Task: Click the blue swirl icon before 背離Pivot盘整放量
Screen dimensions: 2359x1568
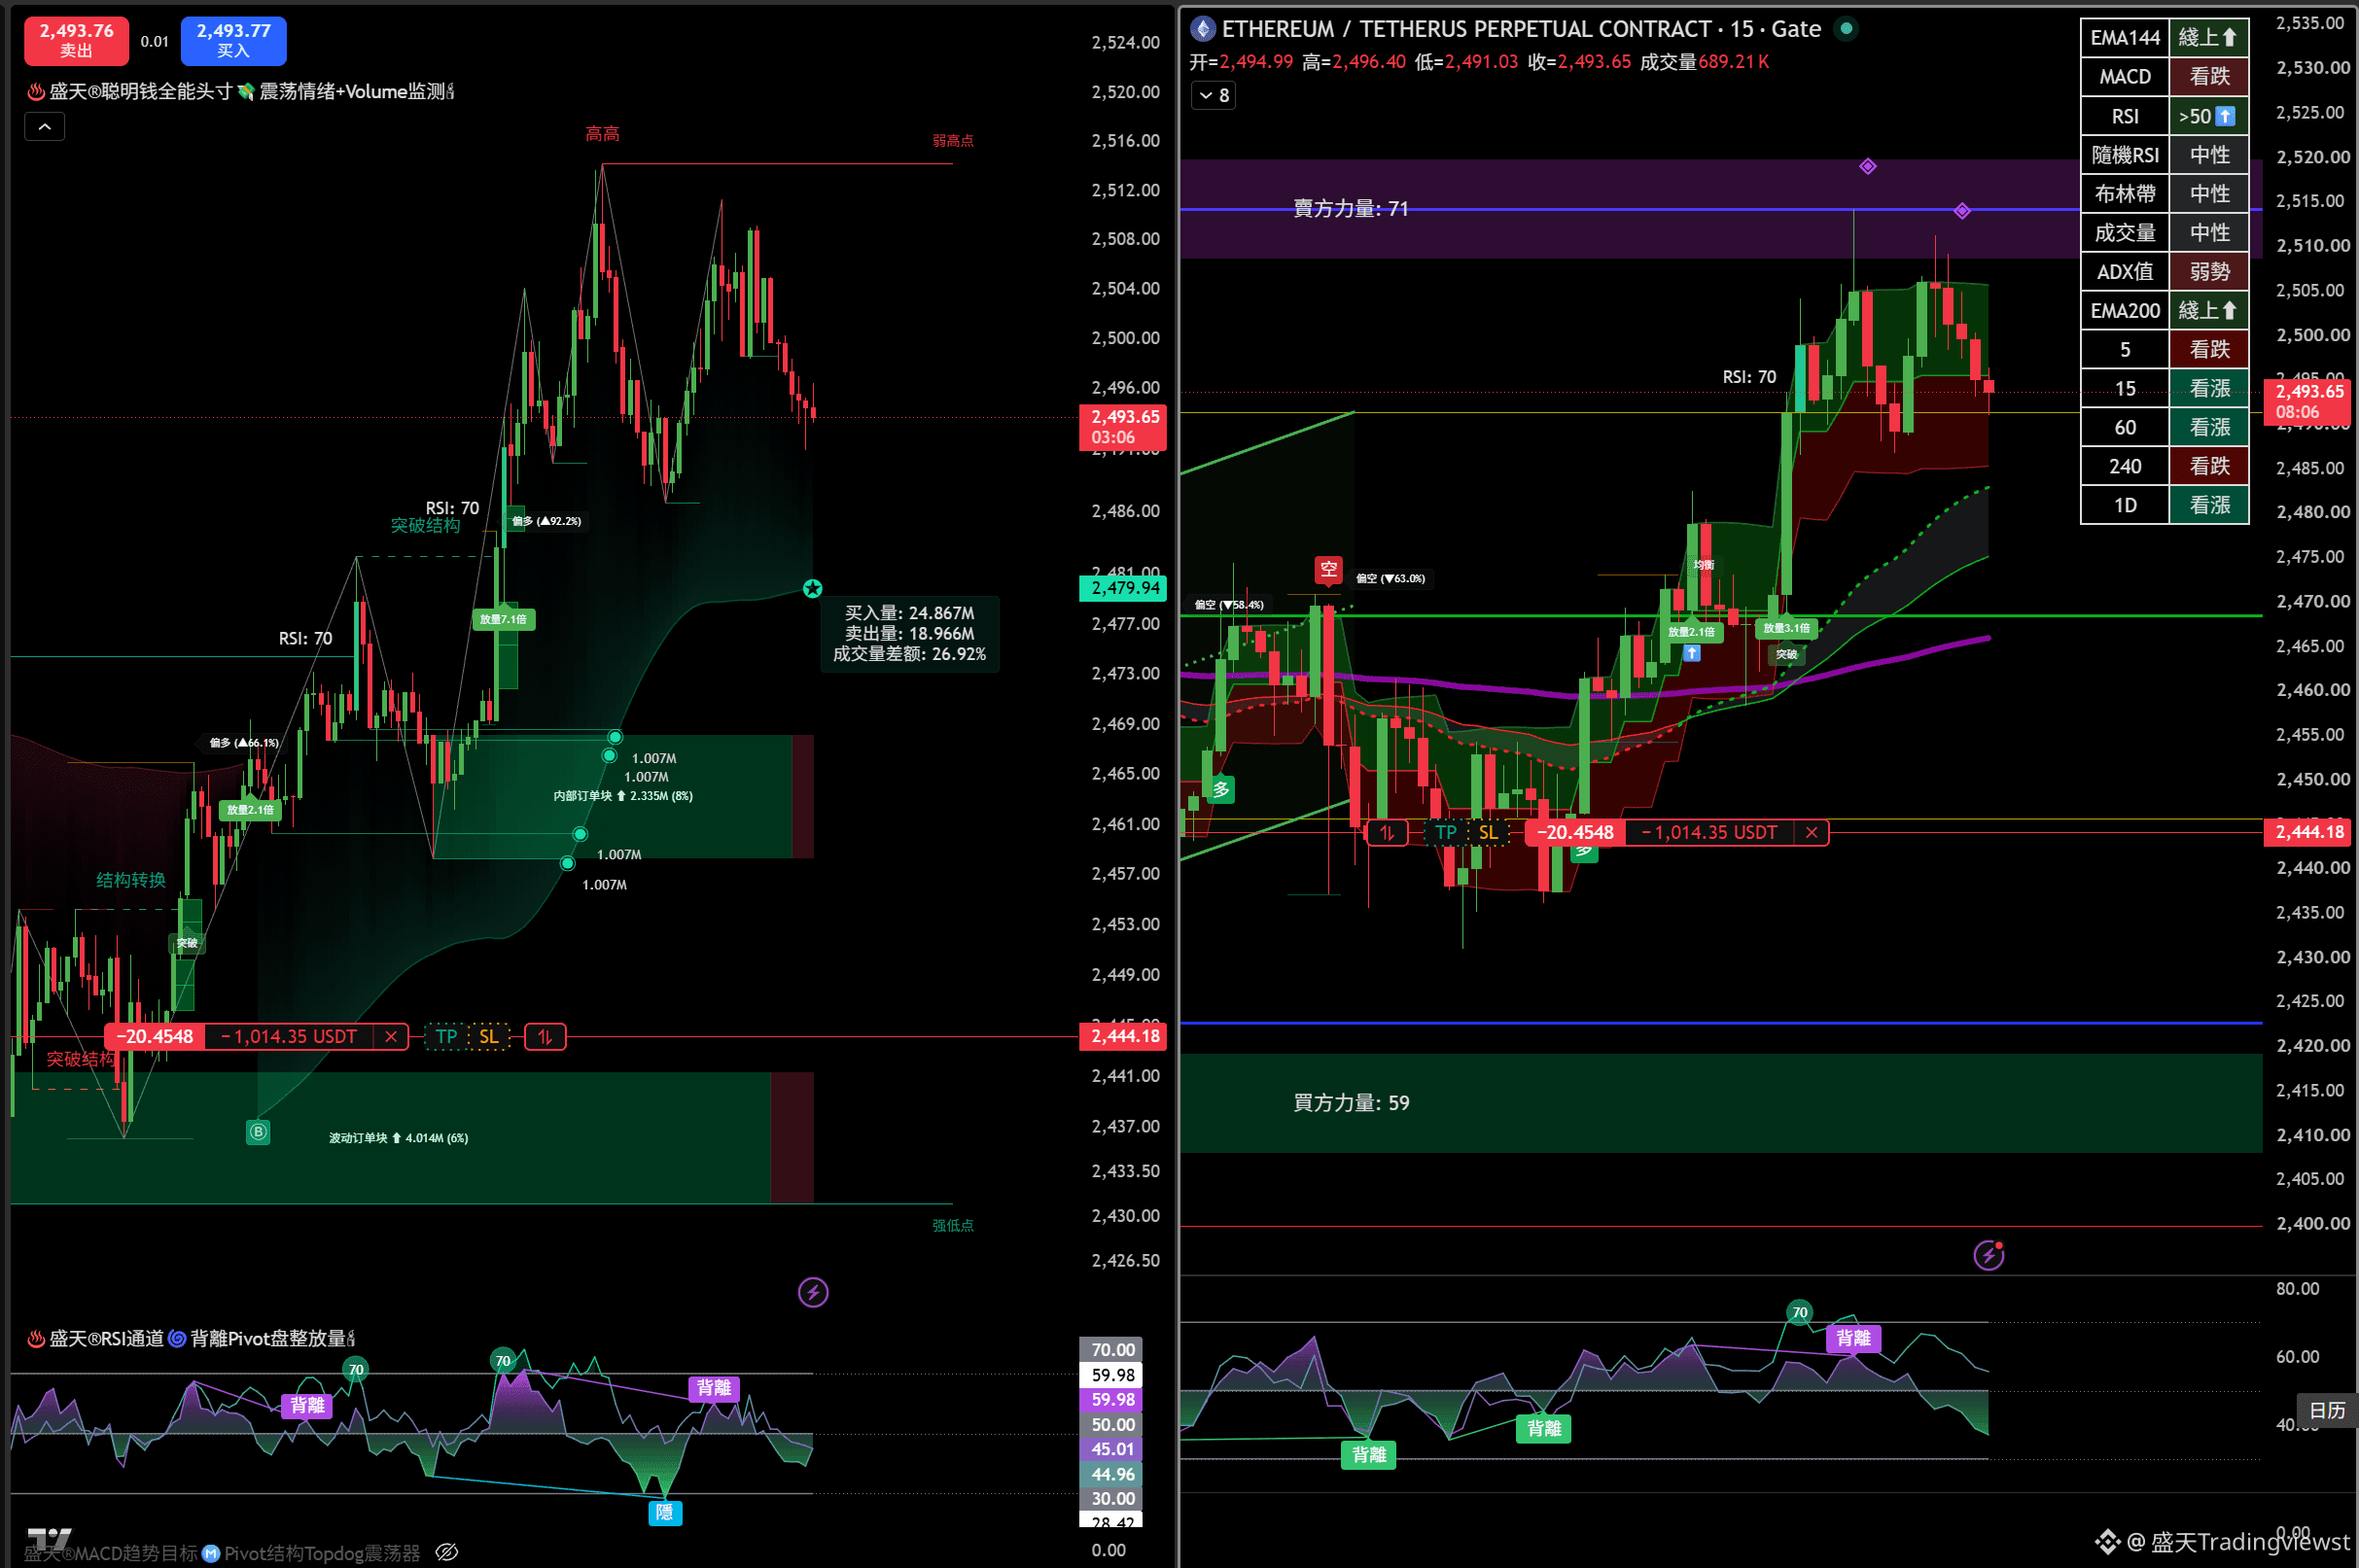Action: tap(177, 1338)
